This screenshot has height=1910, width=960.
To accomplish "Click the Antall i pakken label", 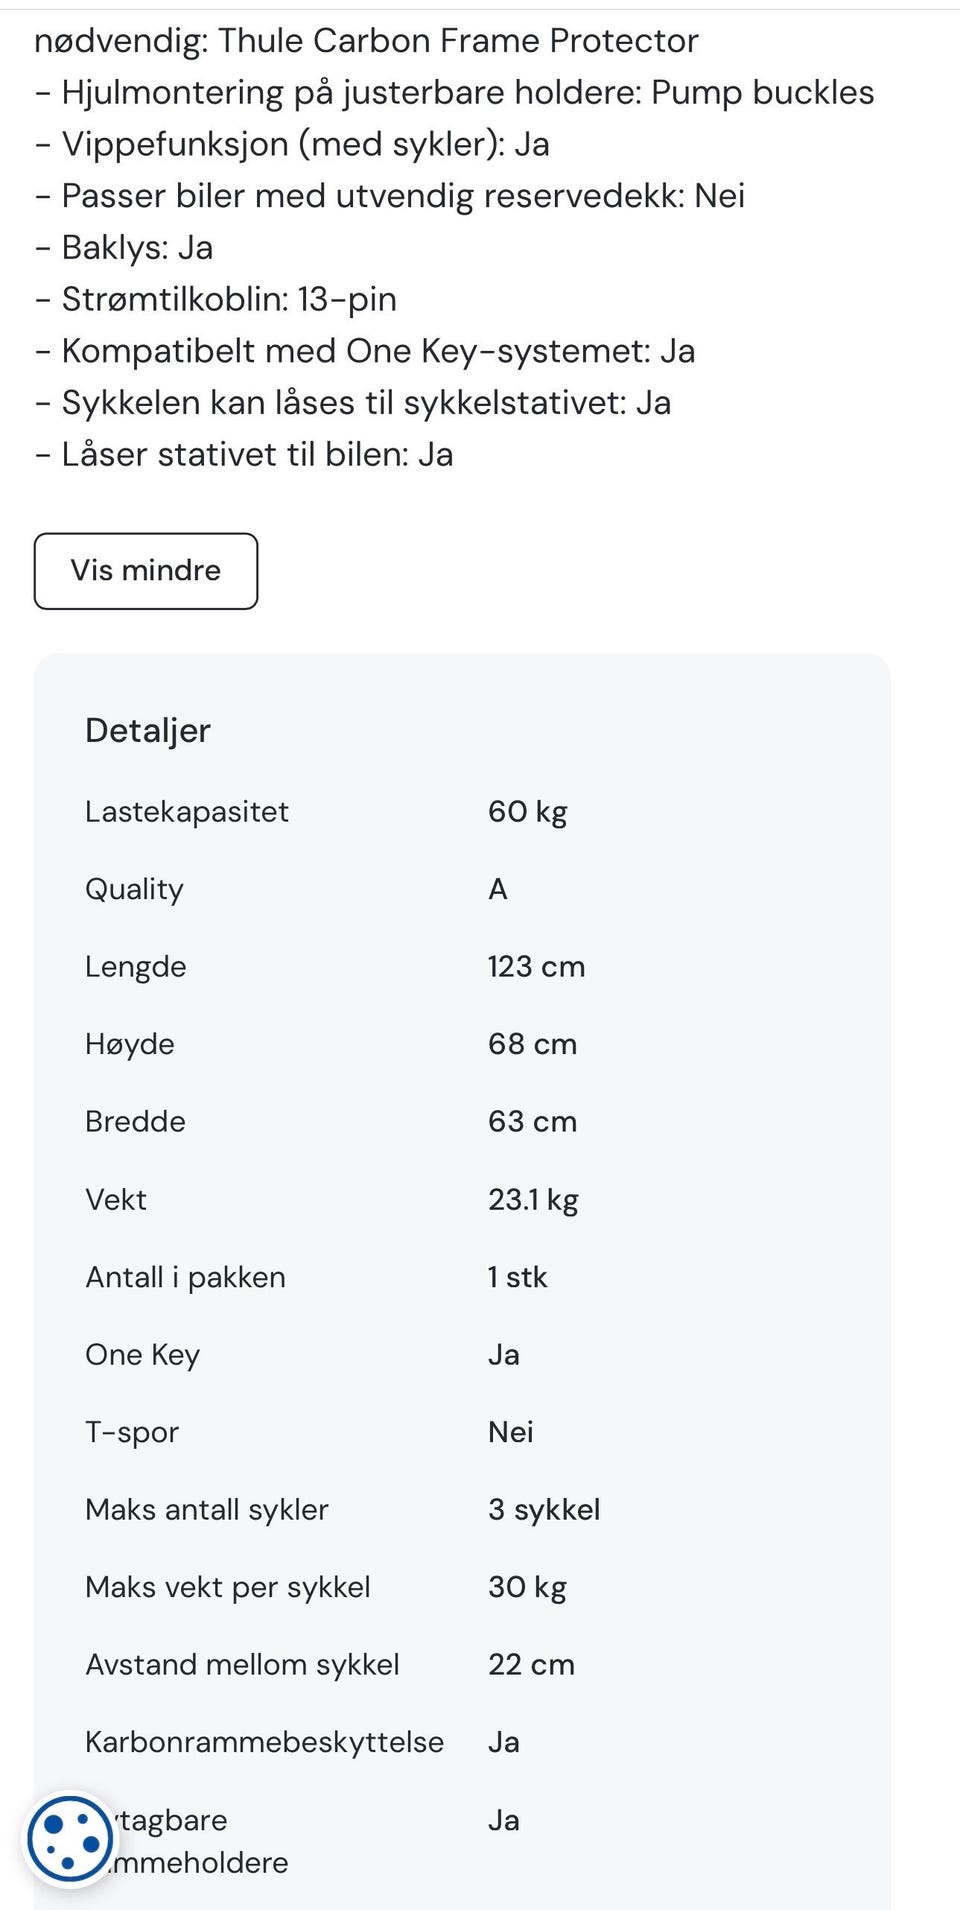I will tap(186, 1277).
